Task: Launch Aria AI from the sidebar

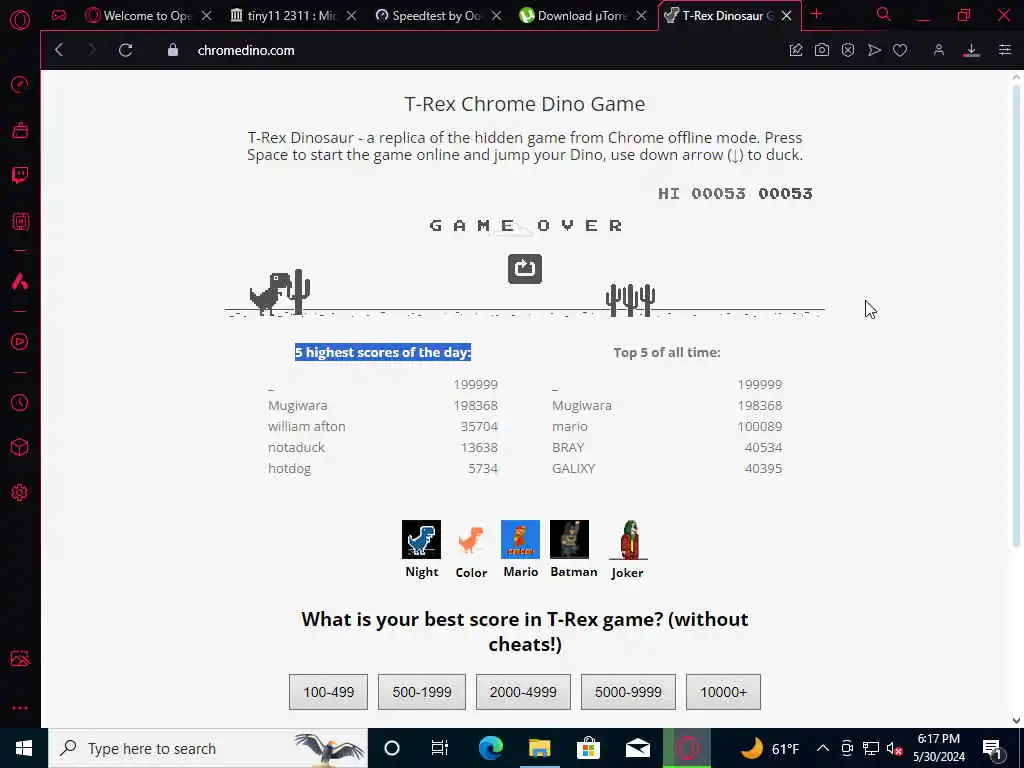Action: (x=20, y=281)
